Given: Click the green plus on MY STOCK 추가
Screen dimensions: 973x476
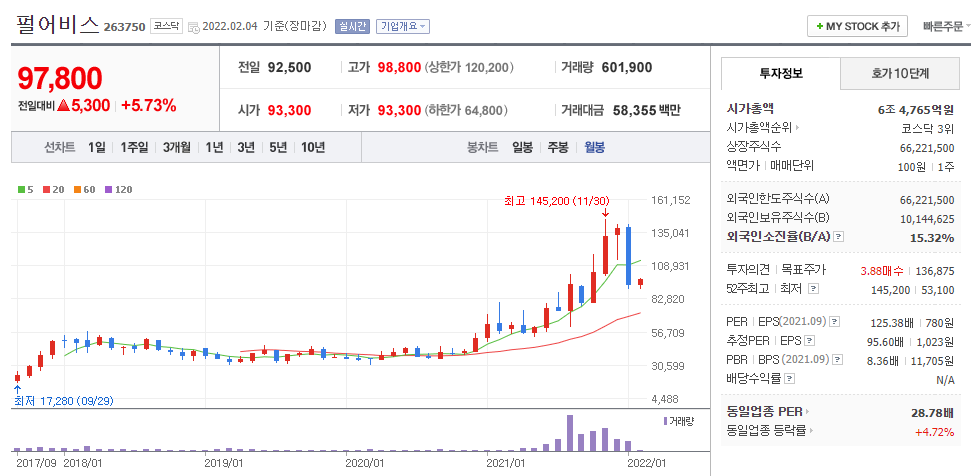Looking at the screenshot, I should 820,27.
